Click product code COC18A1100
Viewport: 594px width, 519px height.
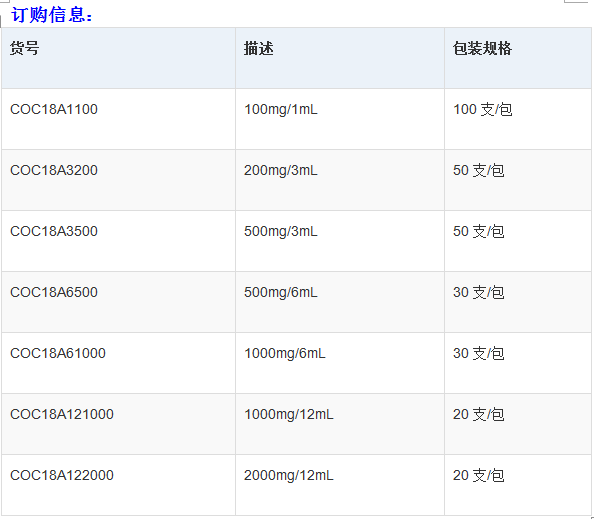(x=54, y=109)
